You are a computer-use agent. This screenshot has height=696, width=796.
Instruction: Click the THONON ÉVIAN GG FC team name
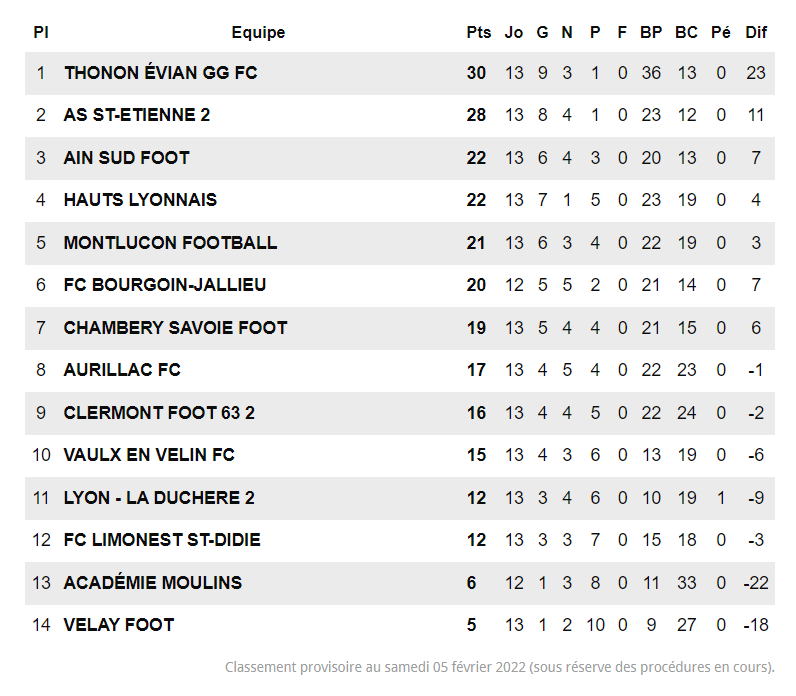point(160,73)
